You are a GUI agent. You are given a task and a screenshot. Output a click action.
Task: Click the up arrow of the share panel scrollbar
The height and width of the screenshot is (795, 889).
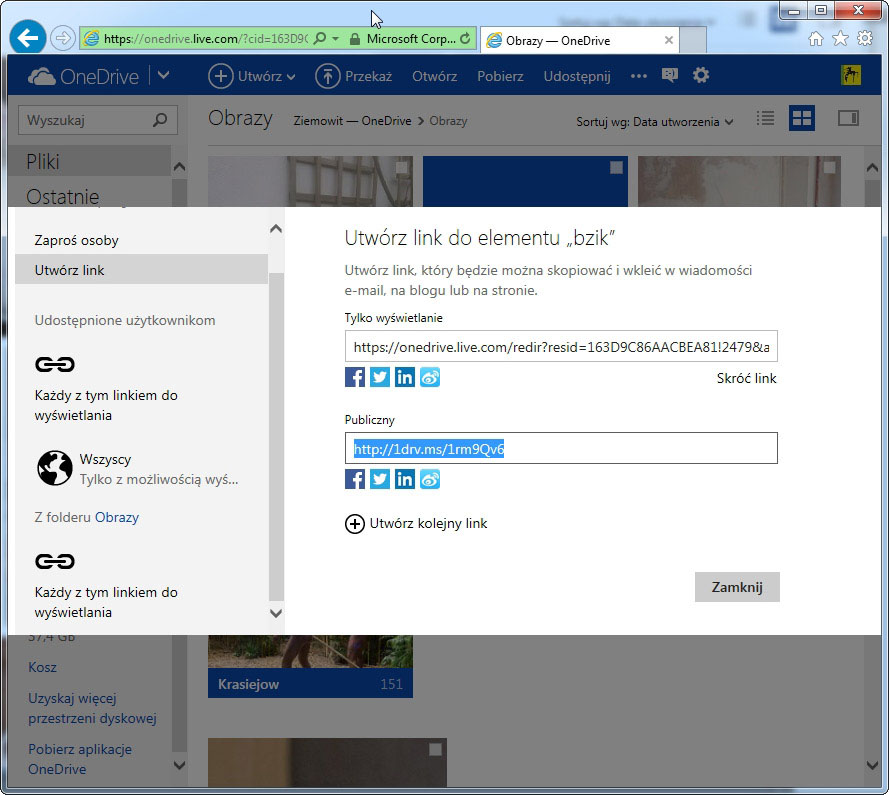pos(276,229)
